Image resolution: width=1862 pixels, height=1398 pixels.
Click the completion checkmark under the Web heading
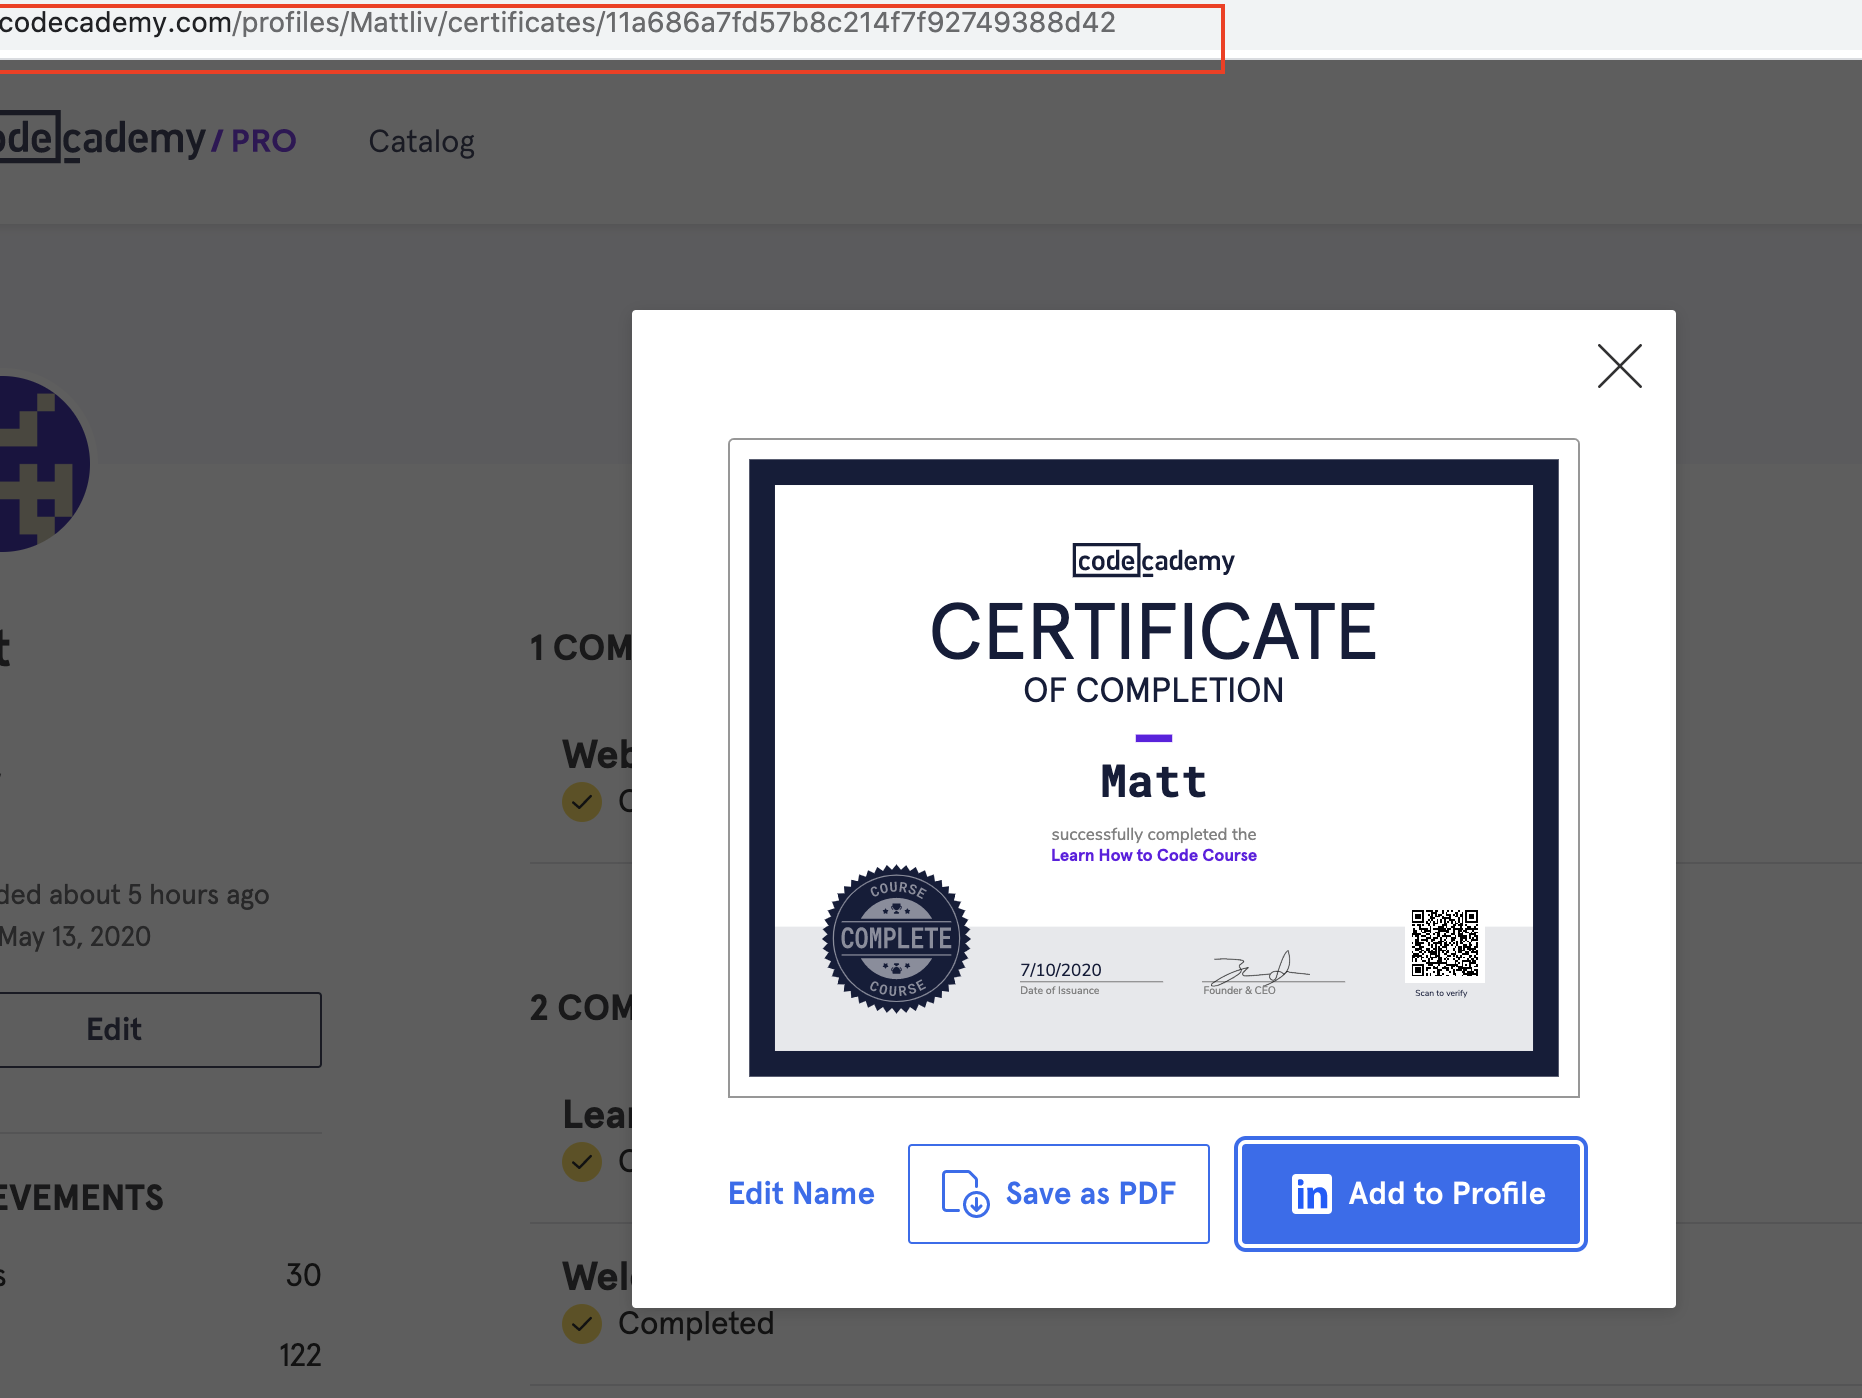point(582,801)
